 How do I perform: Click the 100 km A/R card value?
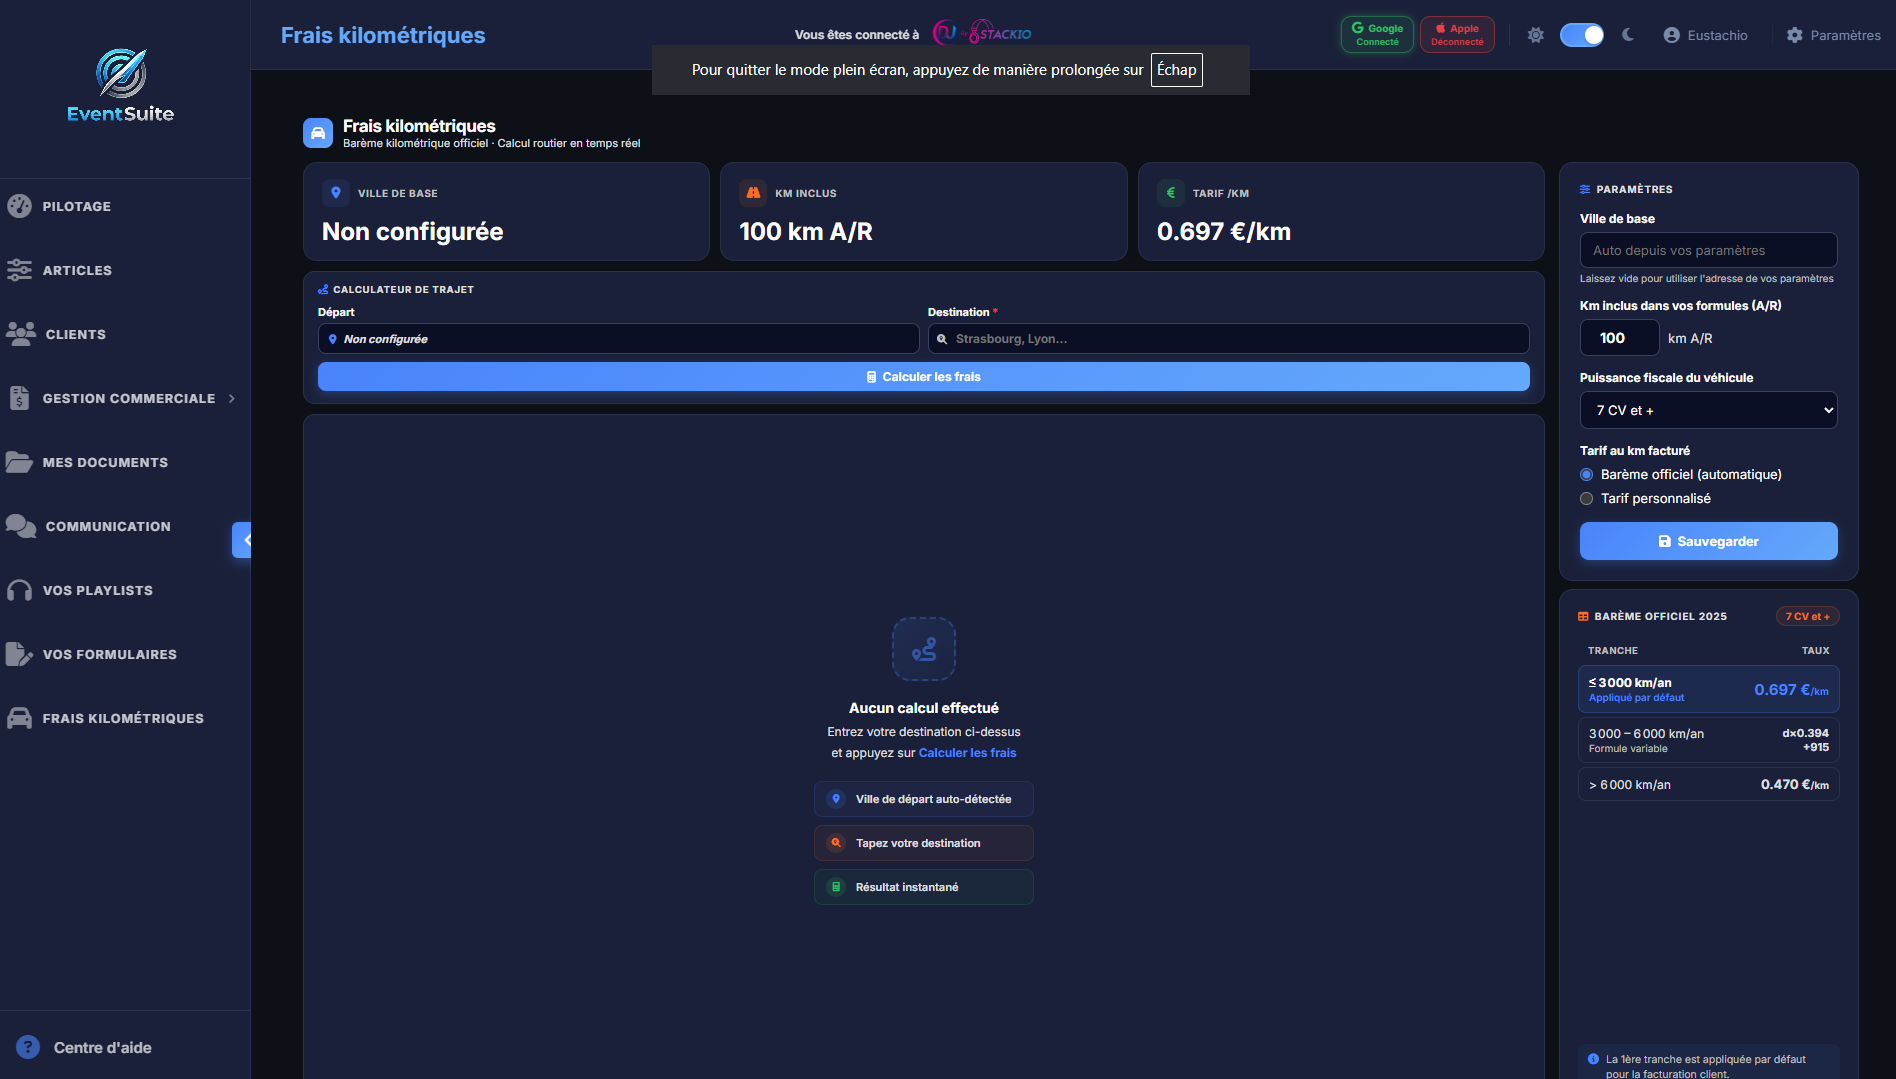point(805,231)
